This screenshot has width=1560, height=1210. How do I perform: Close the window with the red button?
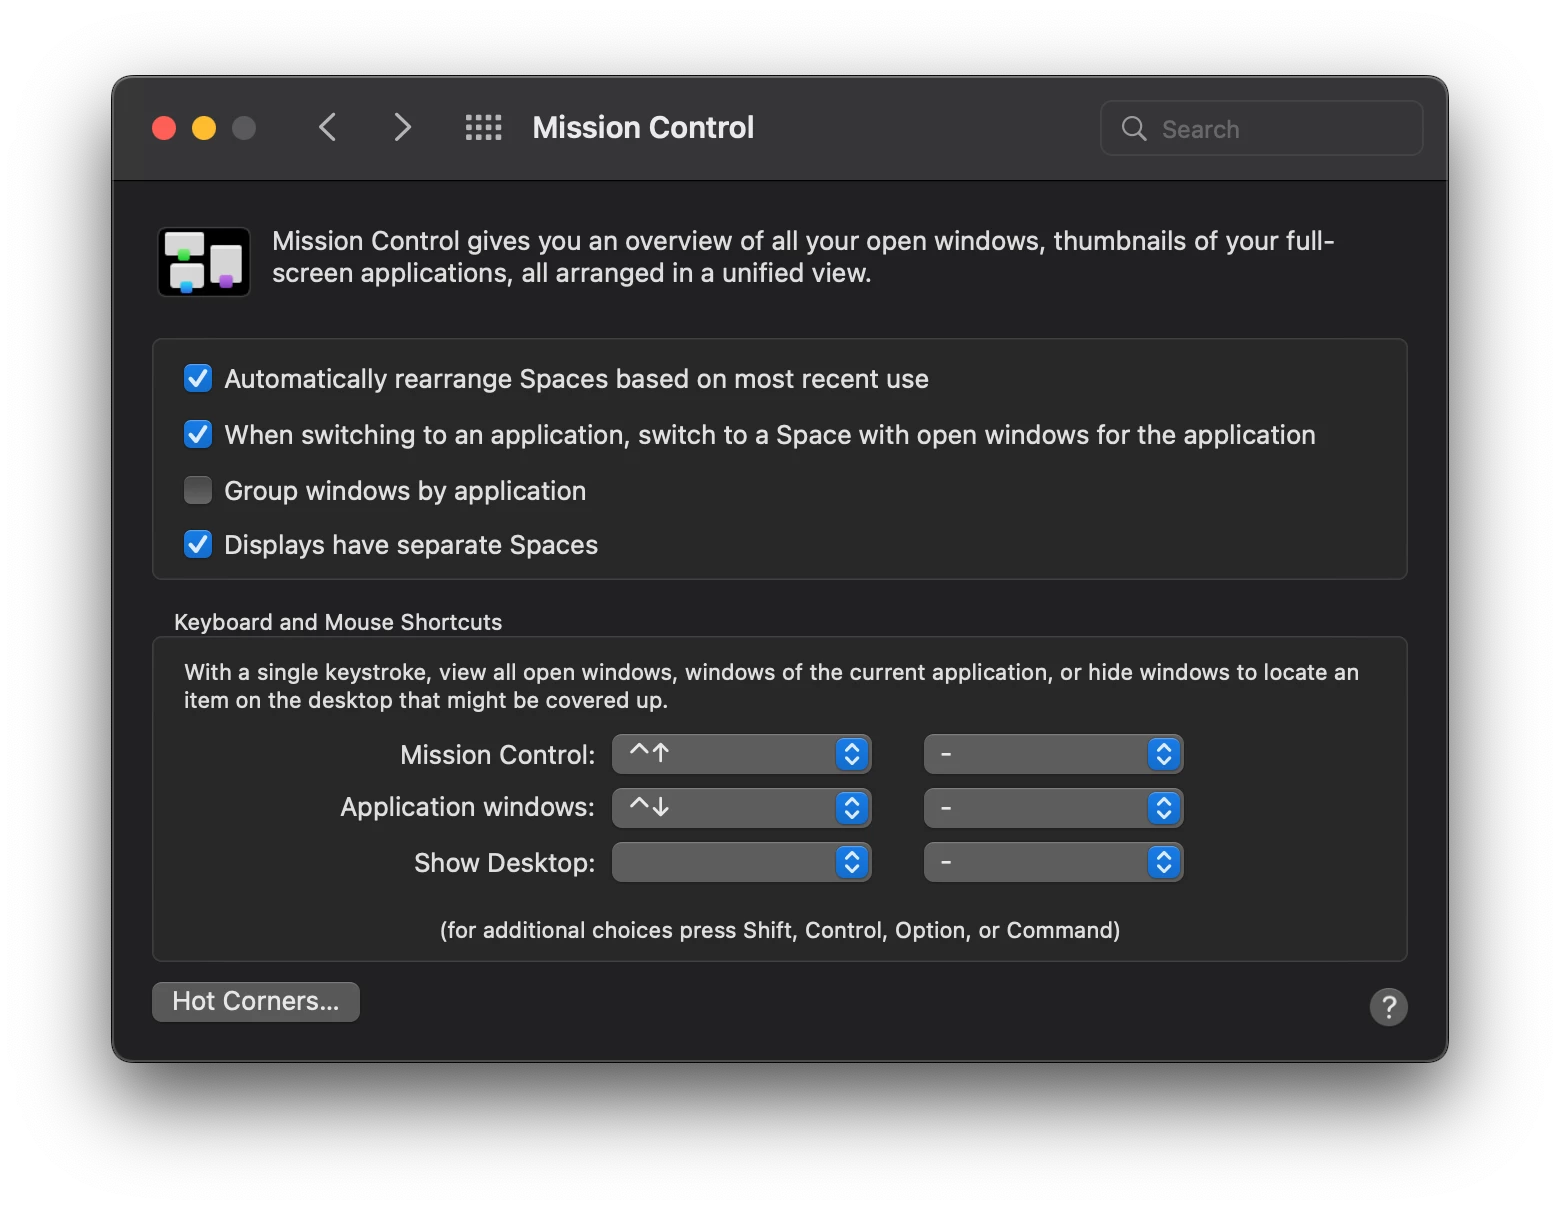click(164, 128)
